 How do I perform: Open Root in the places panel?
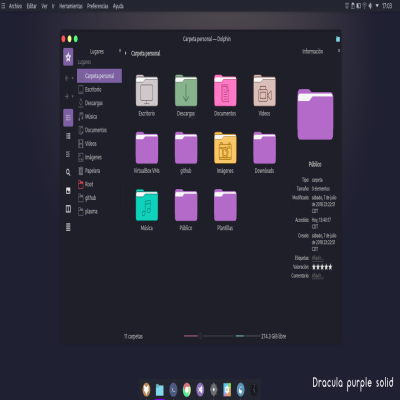99,184
